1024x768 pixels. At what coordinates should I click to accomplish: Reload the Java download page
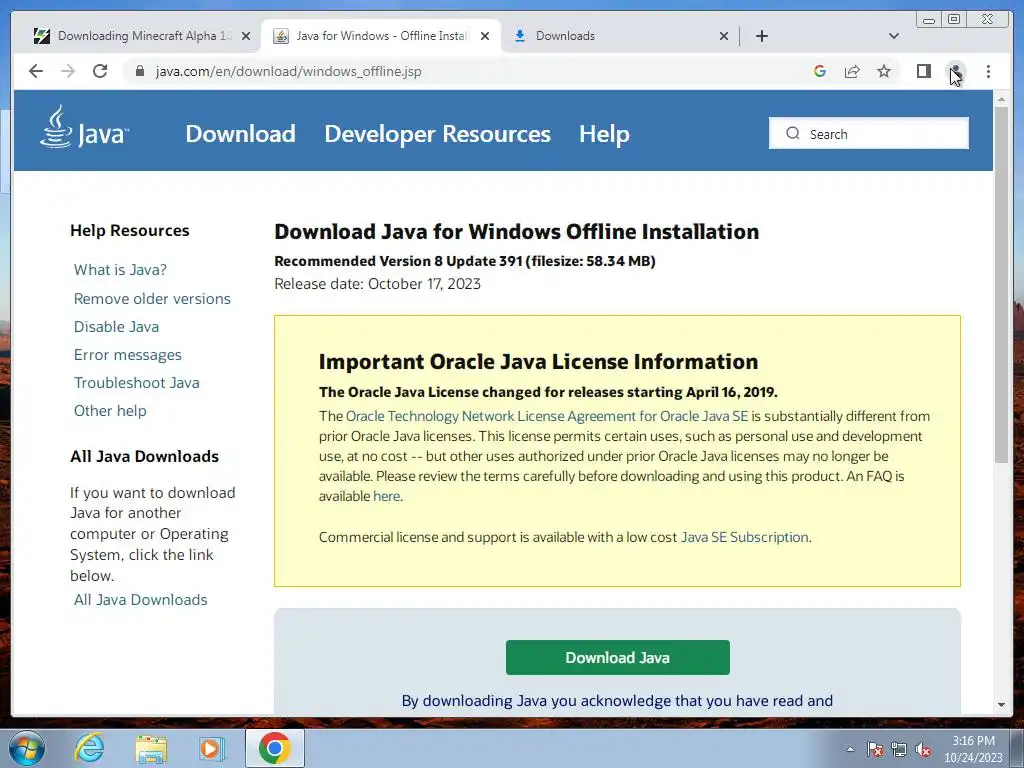point(100,71)
